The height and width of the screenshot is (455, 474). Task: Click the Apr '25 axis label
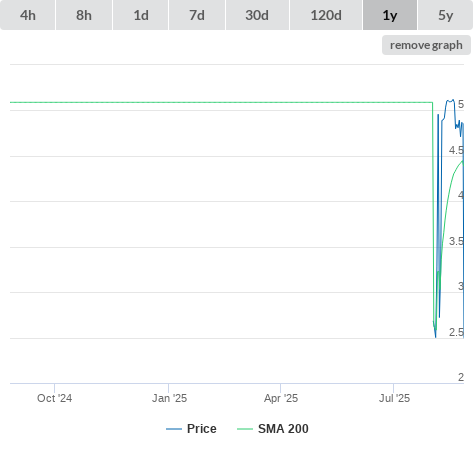[x=281, y=398]
